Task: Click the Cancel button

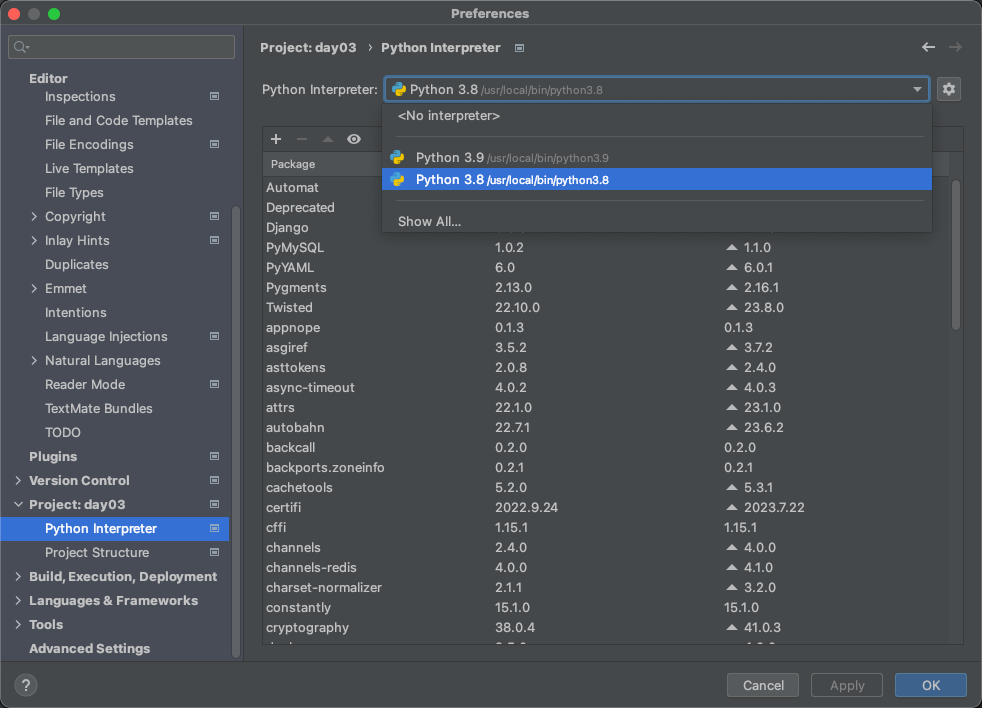Action: (x=762, y=685)
